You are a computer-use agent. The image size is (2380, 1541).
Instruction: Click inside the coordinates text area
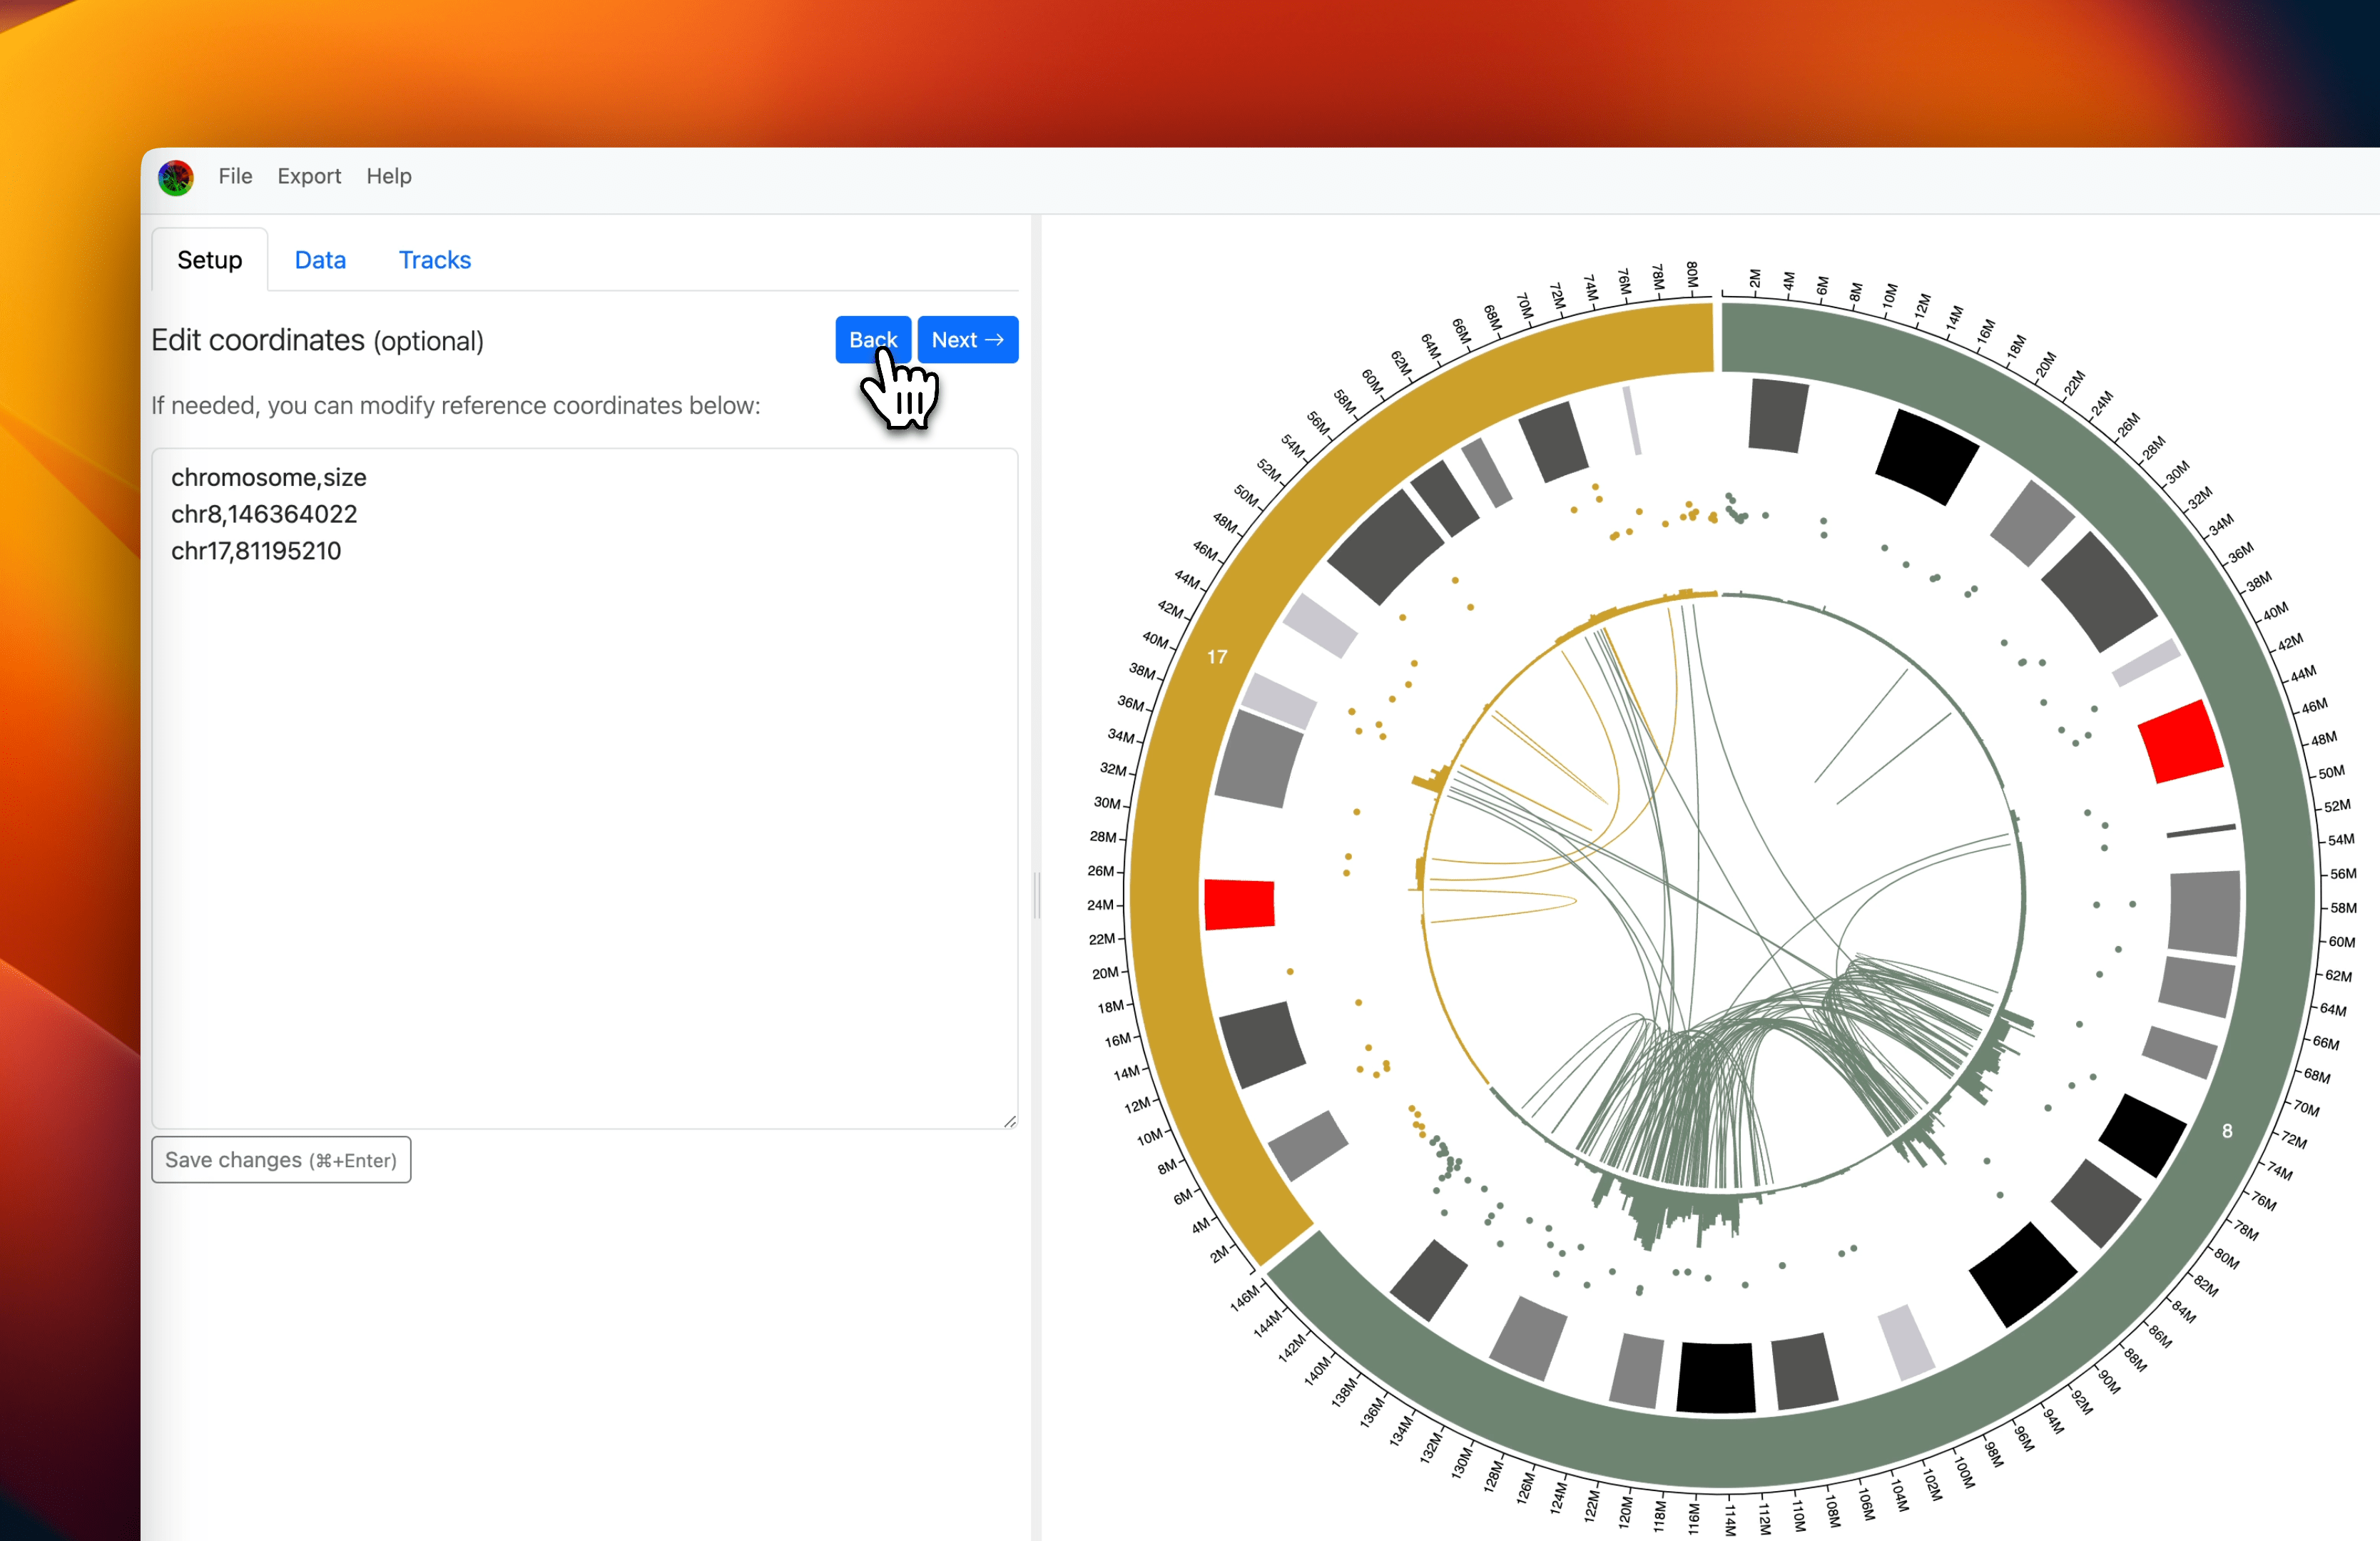pyautogui.click(x=580, y=800)
